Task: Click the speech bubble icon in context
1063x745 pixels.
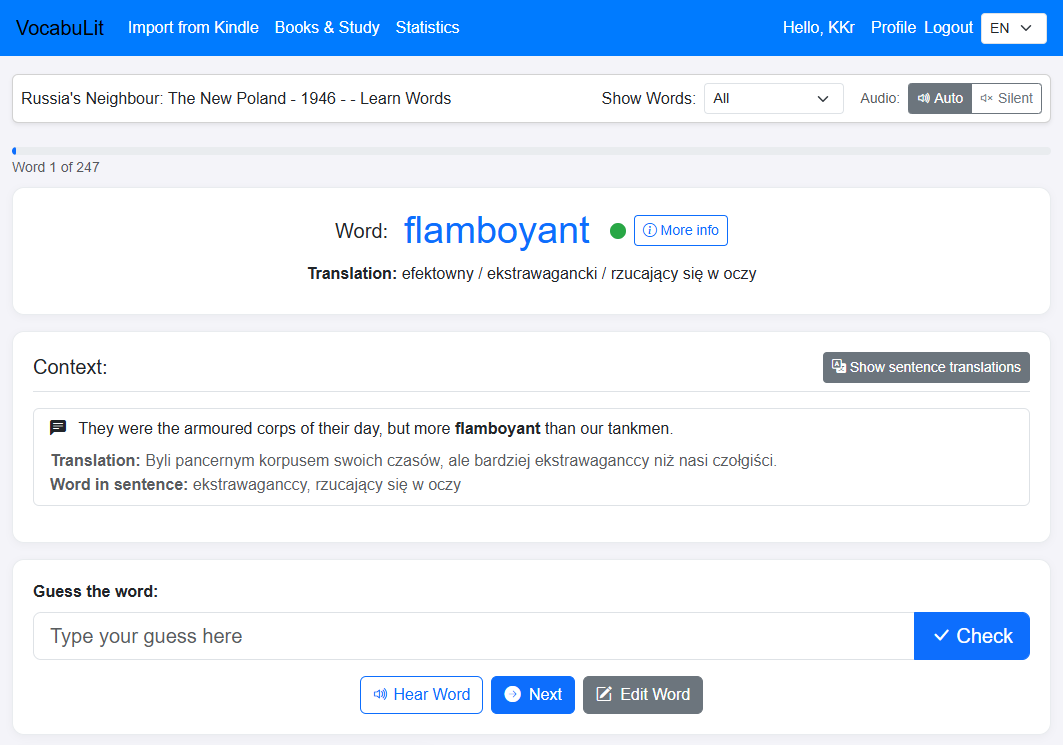Action: (58, 428)
